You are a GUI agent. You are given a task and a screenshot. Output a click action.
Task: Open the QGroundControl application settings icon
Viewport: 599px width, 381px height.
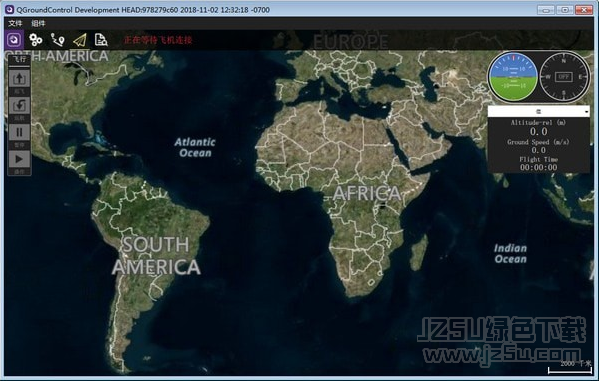(14, 40)
